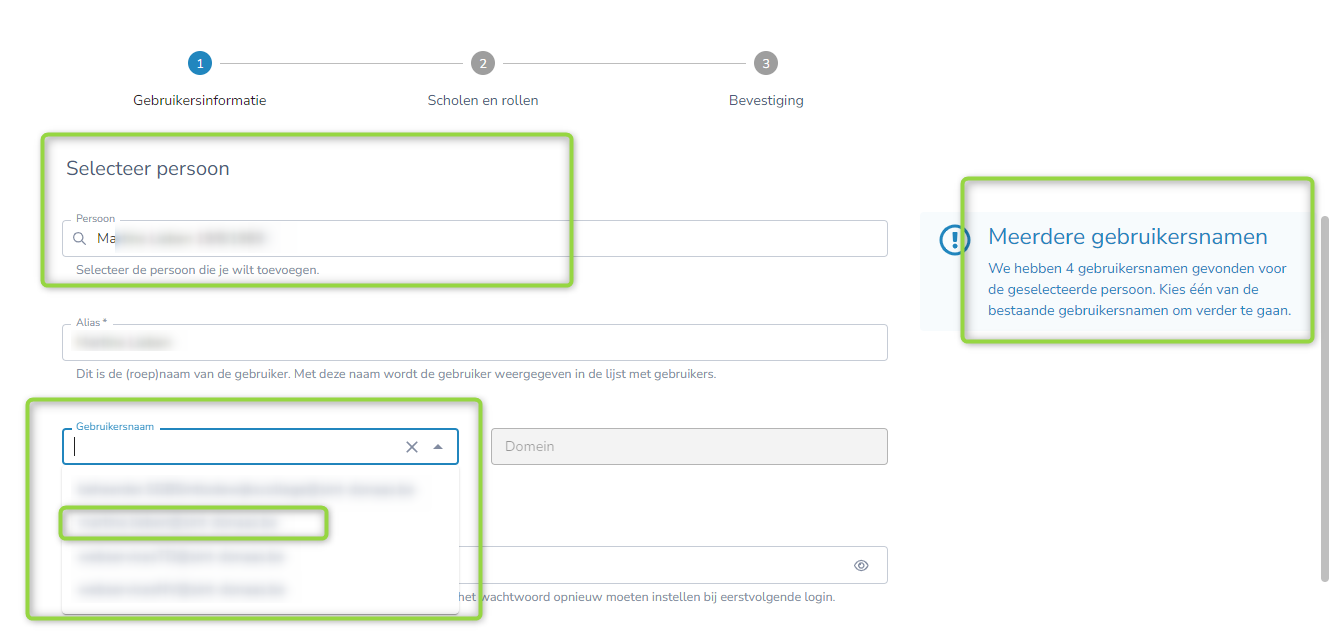Click the vertical scrollbar on the right
1340x635 pixels.
1325,400
